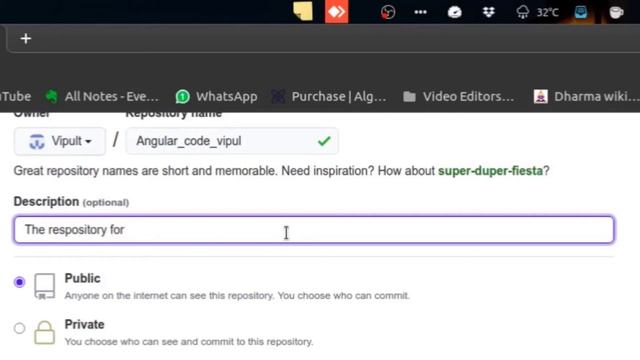Click the yellow sticky notes tray icon
The height and width of the screenshot is (360, 640).
[x=303, y=11]
